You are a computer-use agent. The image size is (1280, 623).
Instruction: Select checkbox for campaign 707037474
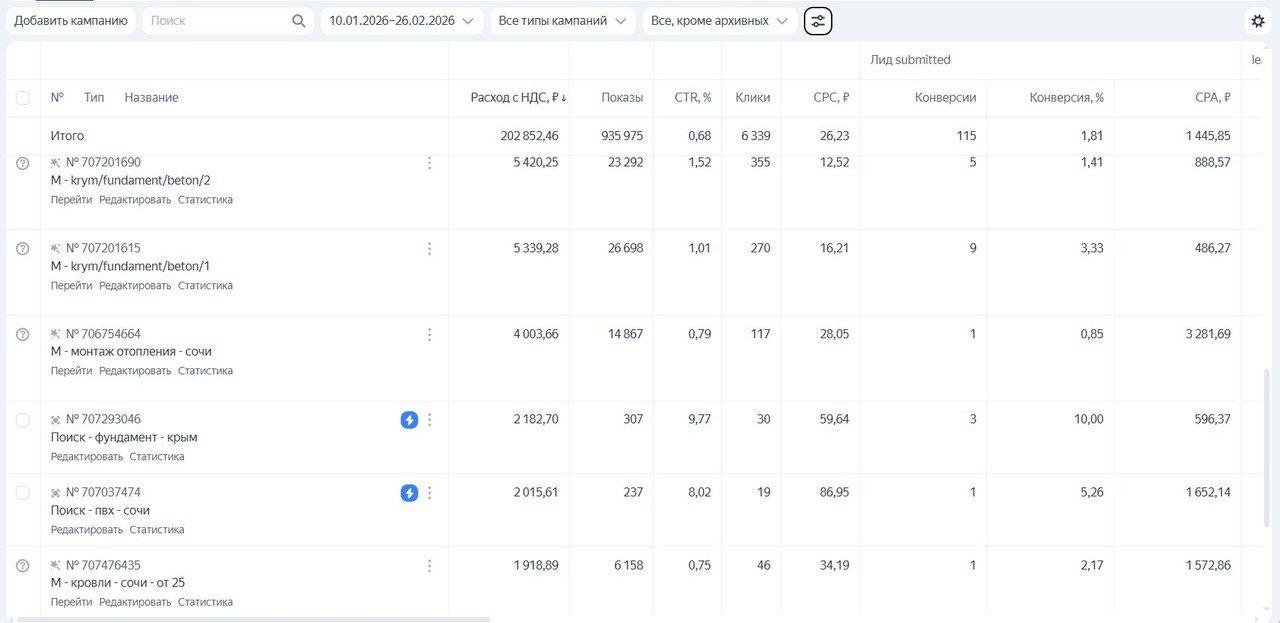[23, 493]
